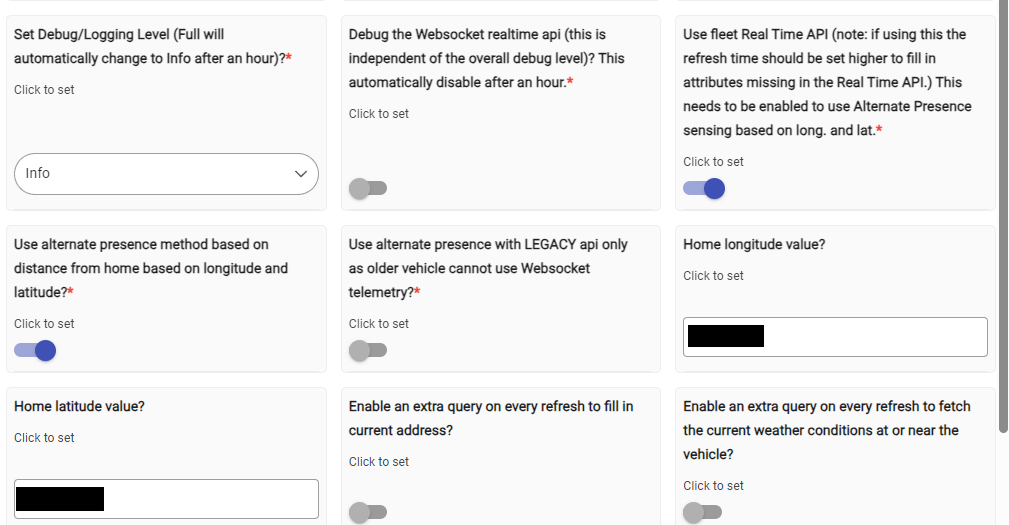The image size is (1009, 525).
Task: Click 'Click to set' under fleet Real Time API
Action: 713,162
